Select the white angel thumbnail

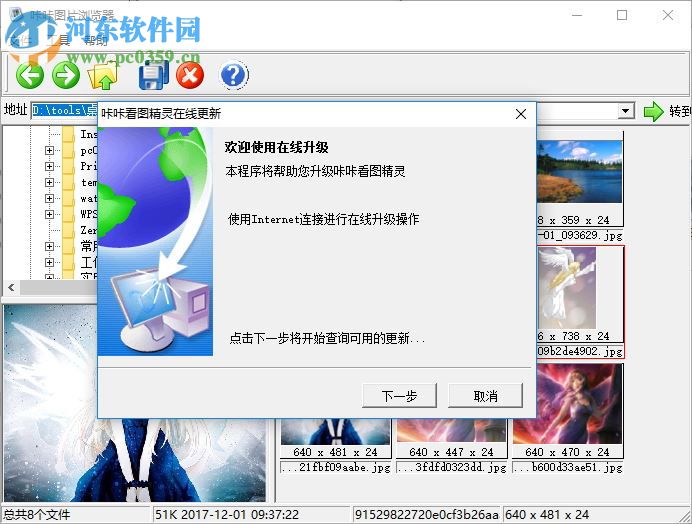tap(567, 288)
